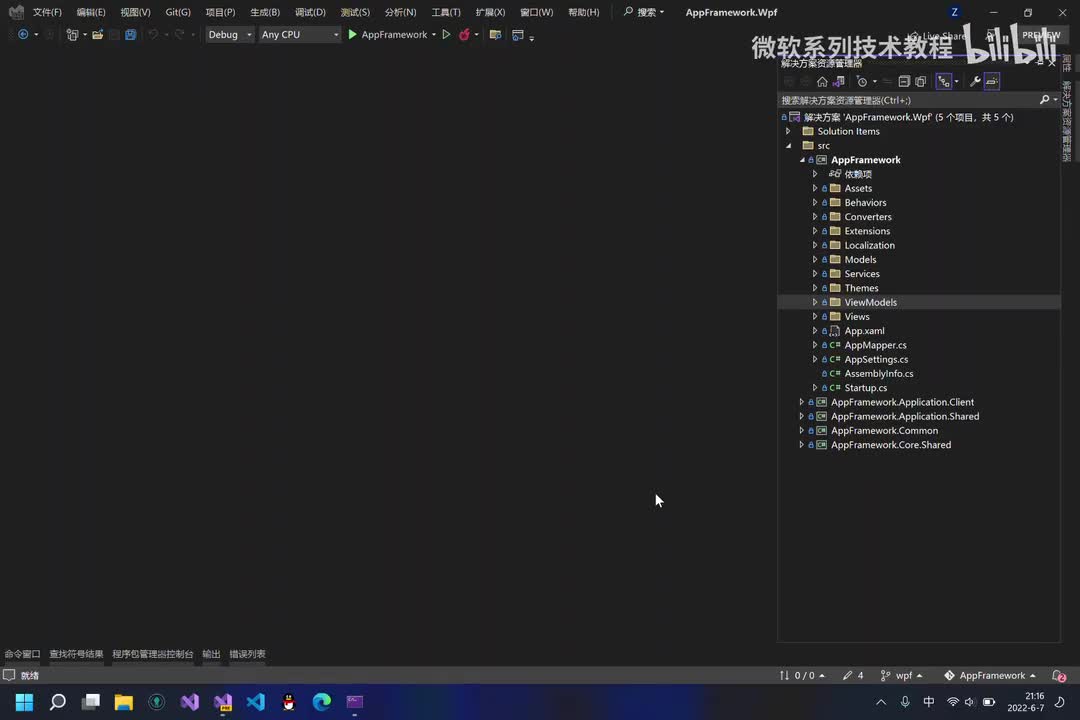
Task: Select the Startup.cs file
Action: pos(866,388)
